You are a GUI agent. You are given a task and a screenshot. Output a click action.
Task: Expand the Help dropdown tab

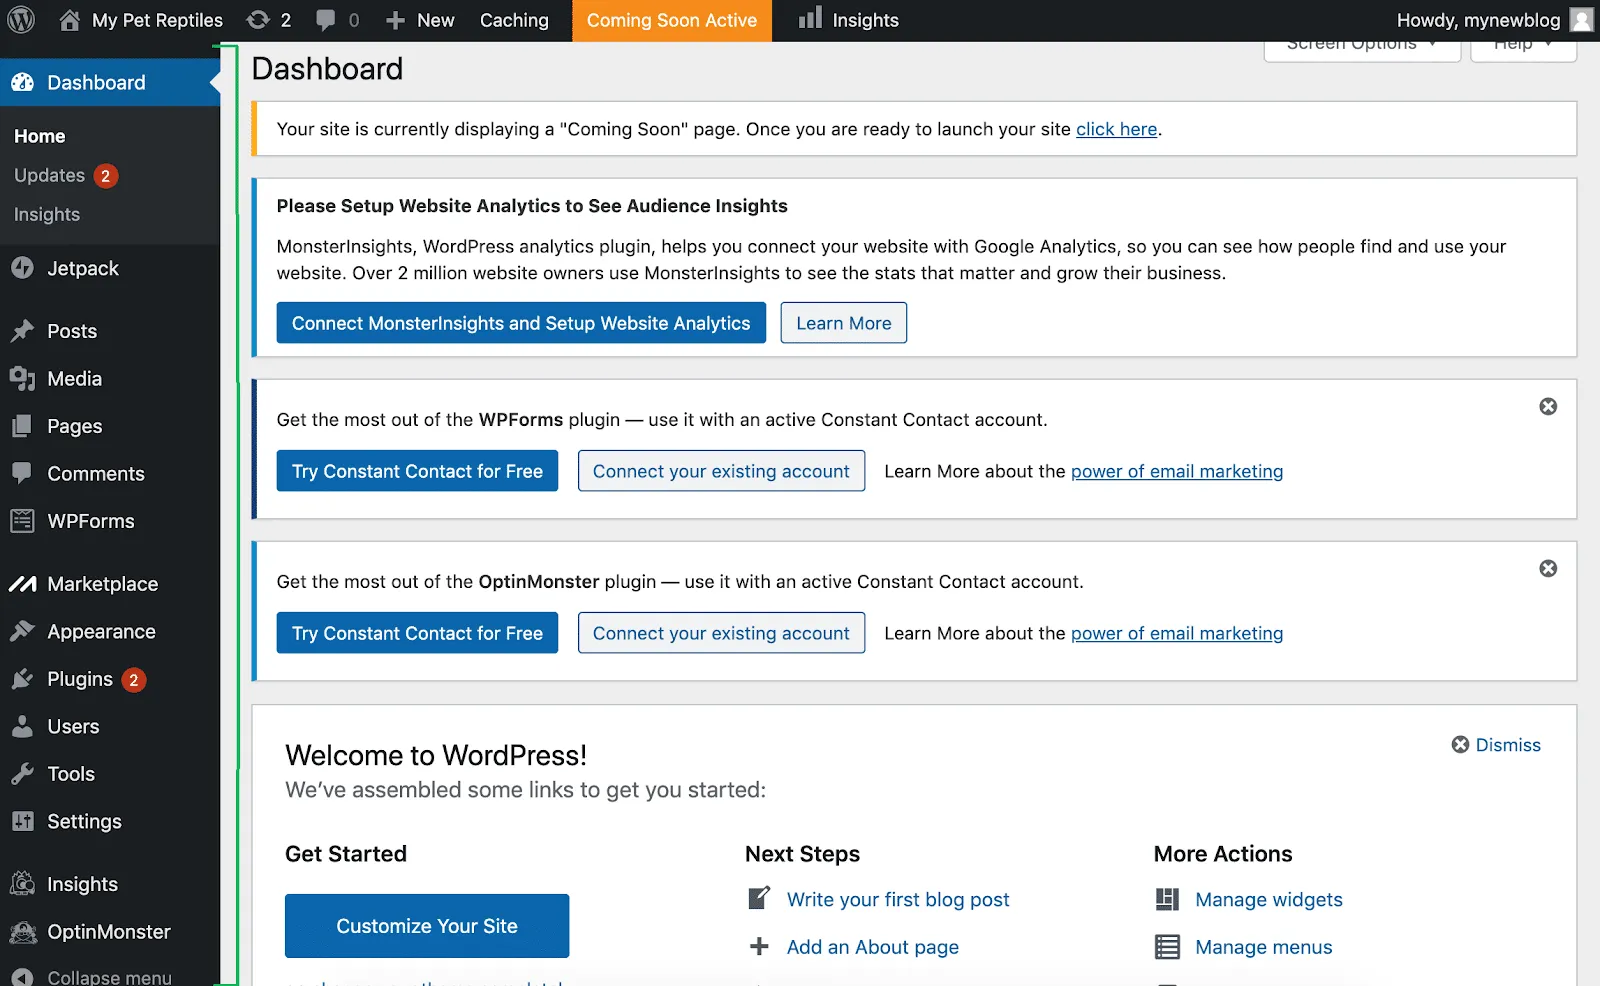pos(1523,48)
